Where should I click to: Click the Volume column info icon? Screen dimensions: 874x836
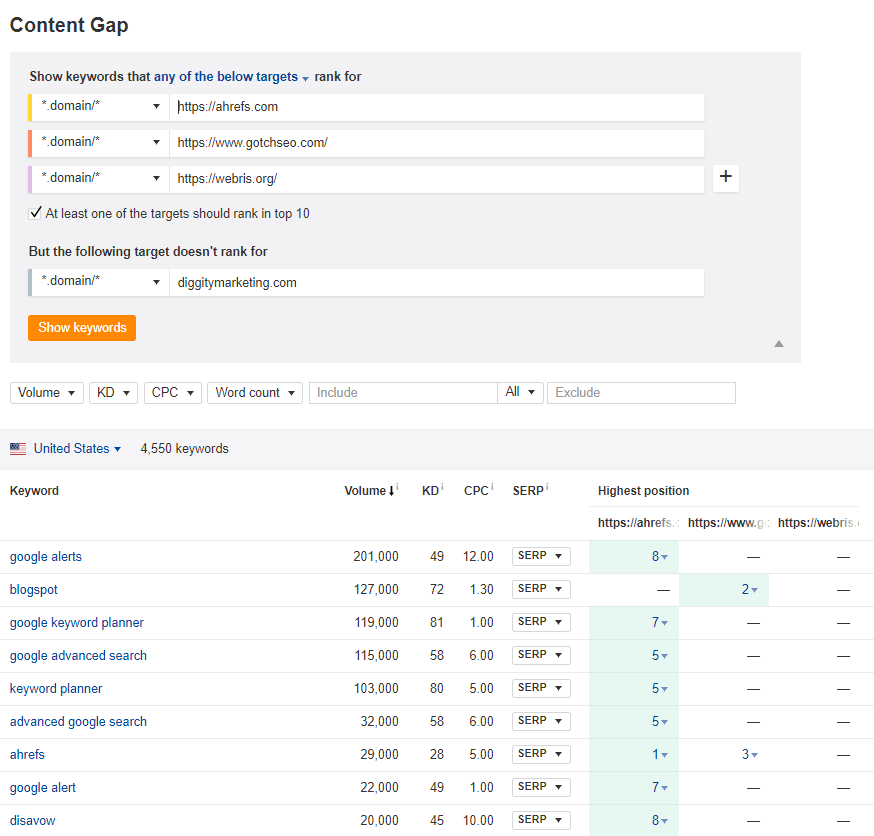pos(397,487)
